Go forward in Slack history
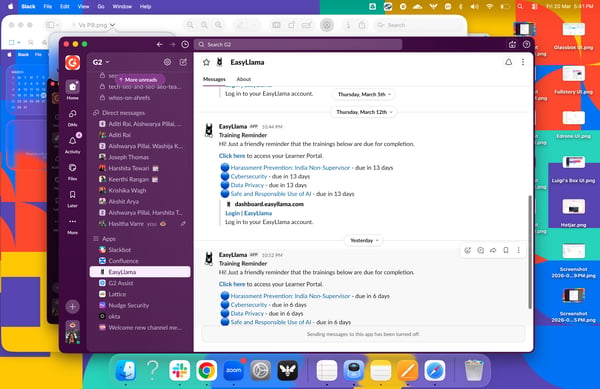The height and width of the screenshot is (389, 600). (x=172, y=44)
